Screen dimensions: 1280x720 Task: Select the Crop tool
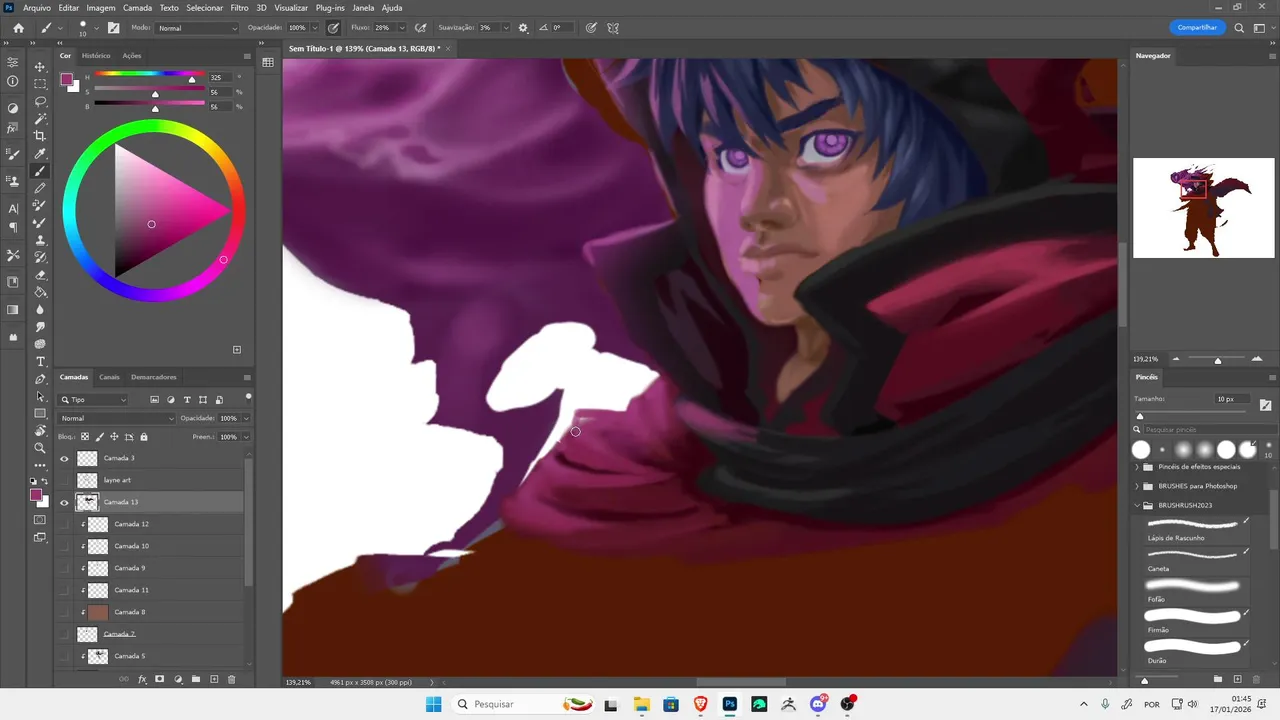coord(40,136)
